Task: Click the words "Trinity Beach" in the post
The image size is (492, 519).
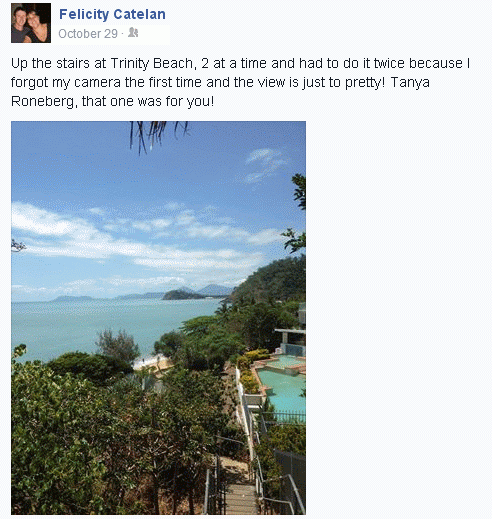Action: pyautogui.click(x=152, y=63)
